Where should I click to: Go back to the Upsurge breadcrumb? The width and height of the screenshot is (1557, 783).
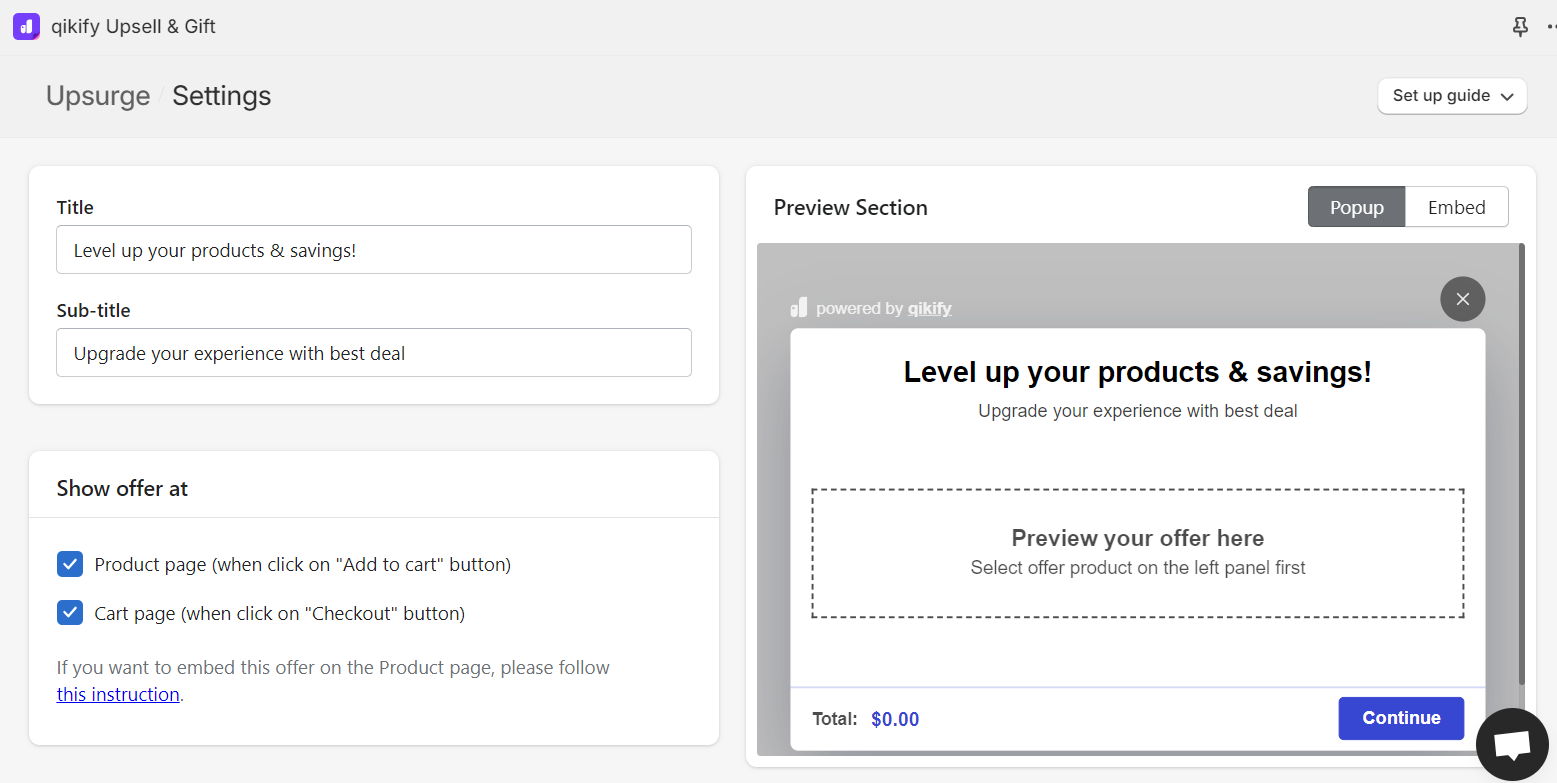(98, 96)
